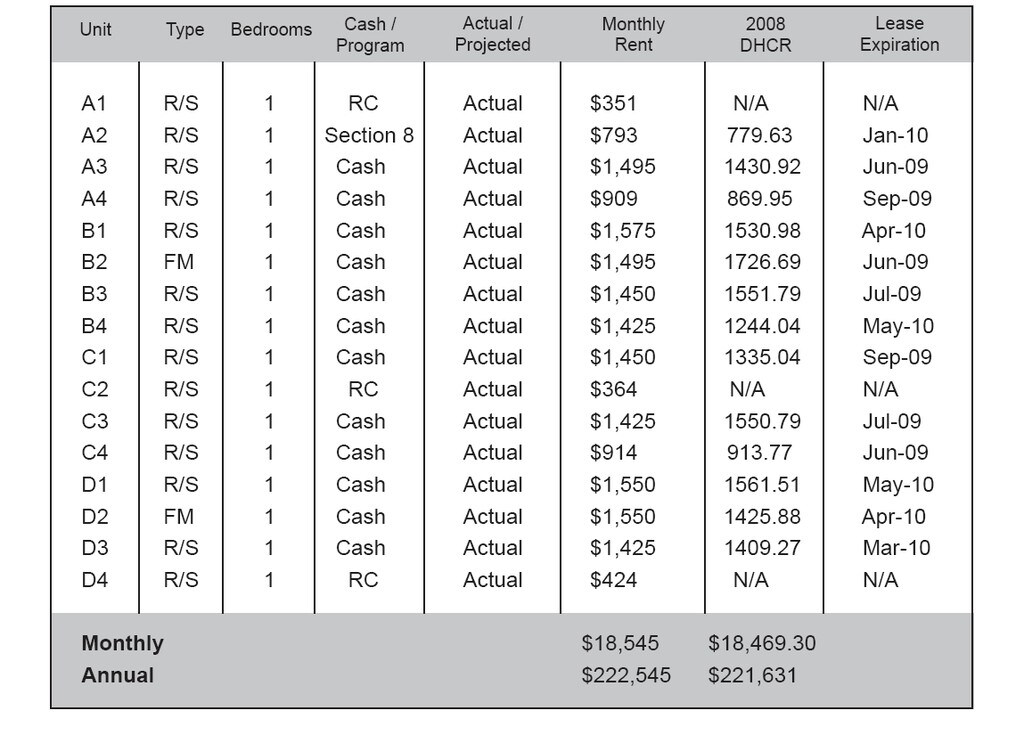Click the $18,469.30 DHCR monthly total
Image resolution: width=1024 pixels, height=735 pixels.
tap(762, 644)
